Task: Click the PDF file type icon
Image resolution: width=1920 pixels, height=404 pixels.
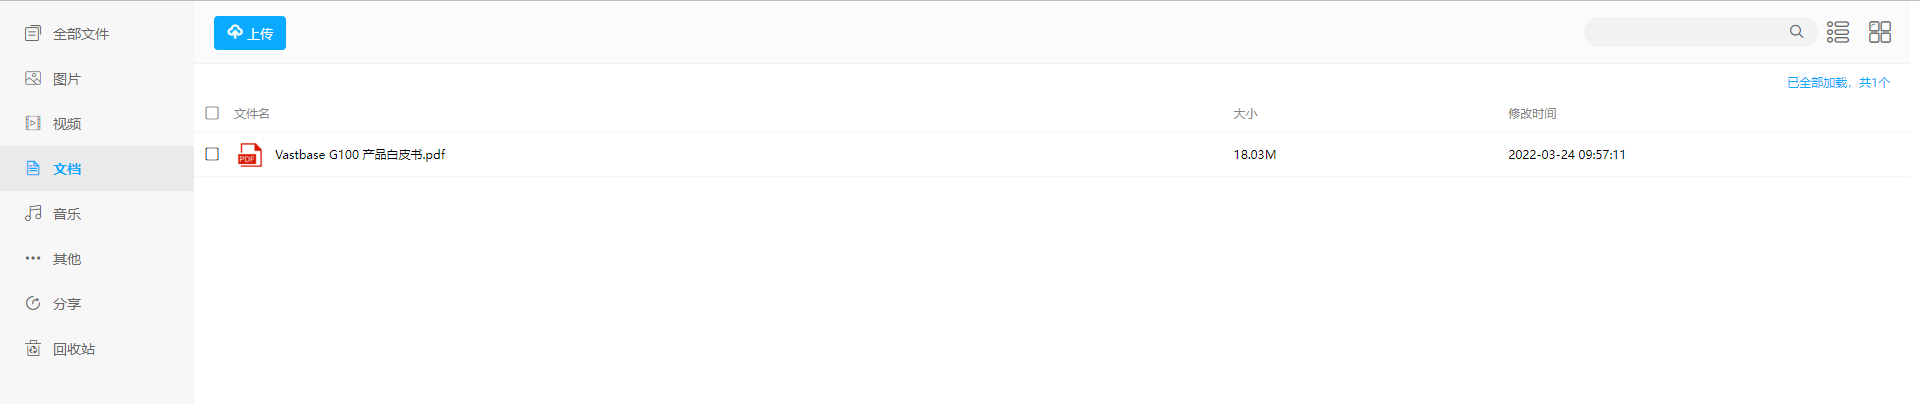Action: point(249,155)
